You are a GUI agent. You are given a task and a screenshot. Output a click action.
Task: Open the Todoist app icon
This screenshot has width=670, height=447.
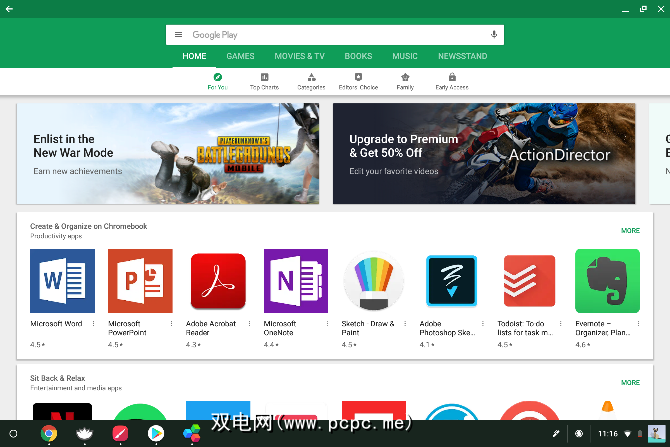529,281
